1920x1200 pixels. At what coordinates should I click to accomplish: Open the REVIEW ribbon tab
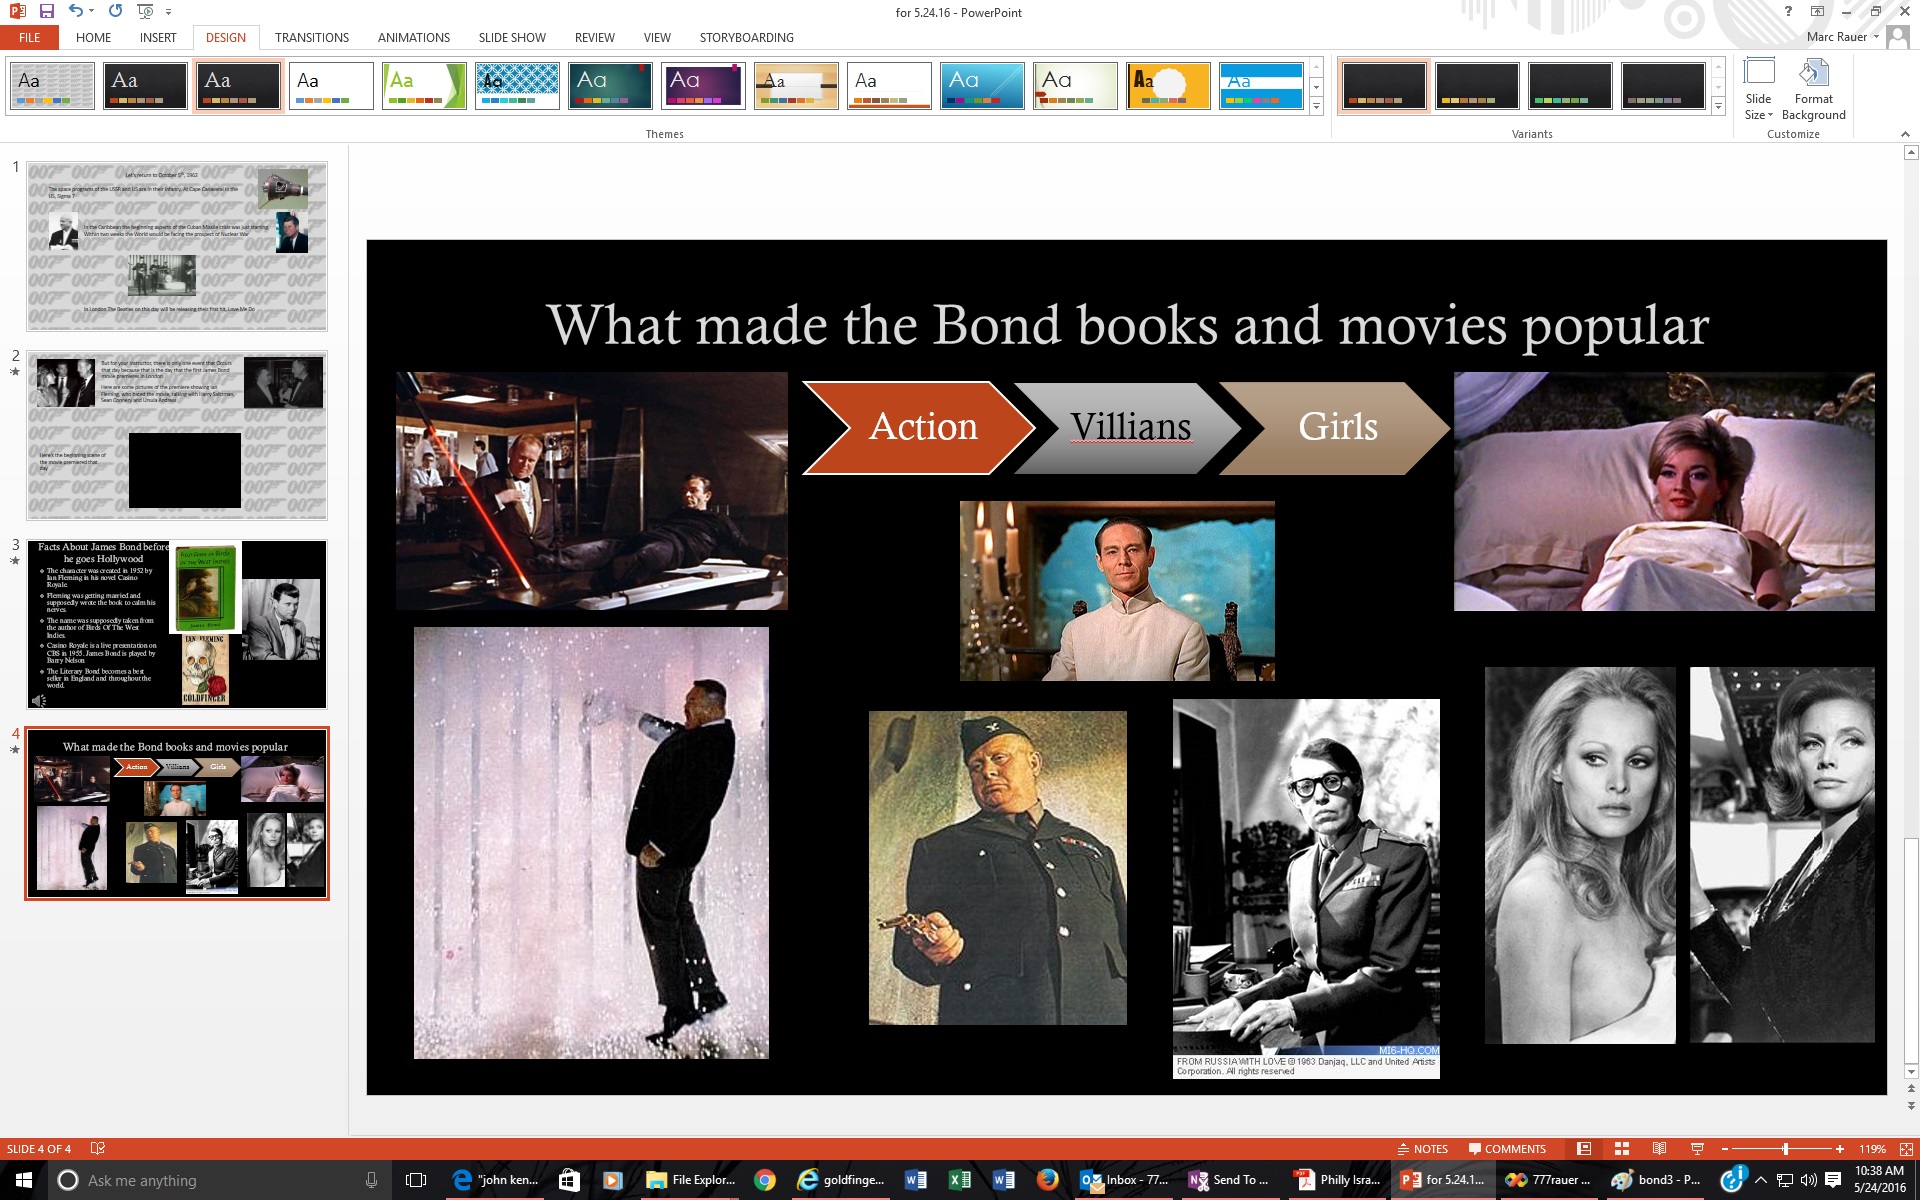click(594, 37)
